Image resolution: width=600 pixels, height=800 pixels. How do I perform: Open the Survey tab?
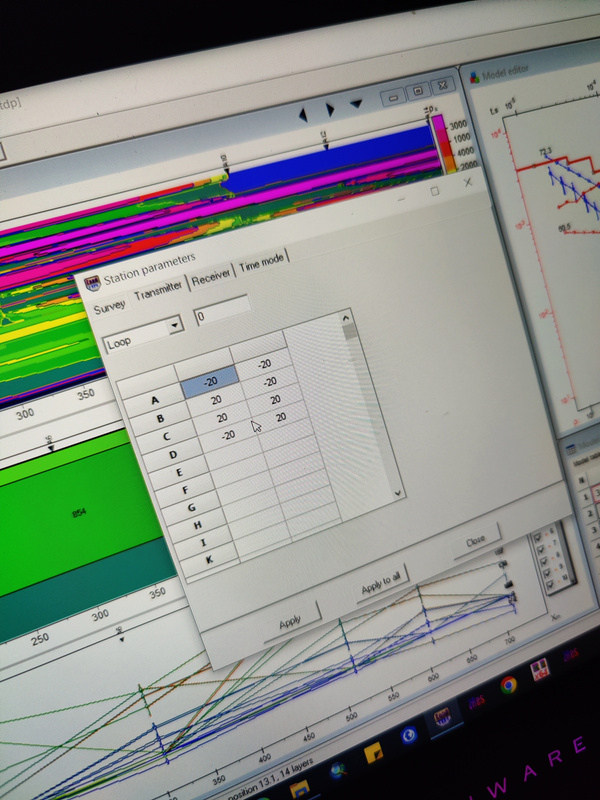pyautogui.click(x=109, y=306)
